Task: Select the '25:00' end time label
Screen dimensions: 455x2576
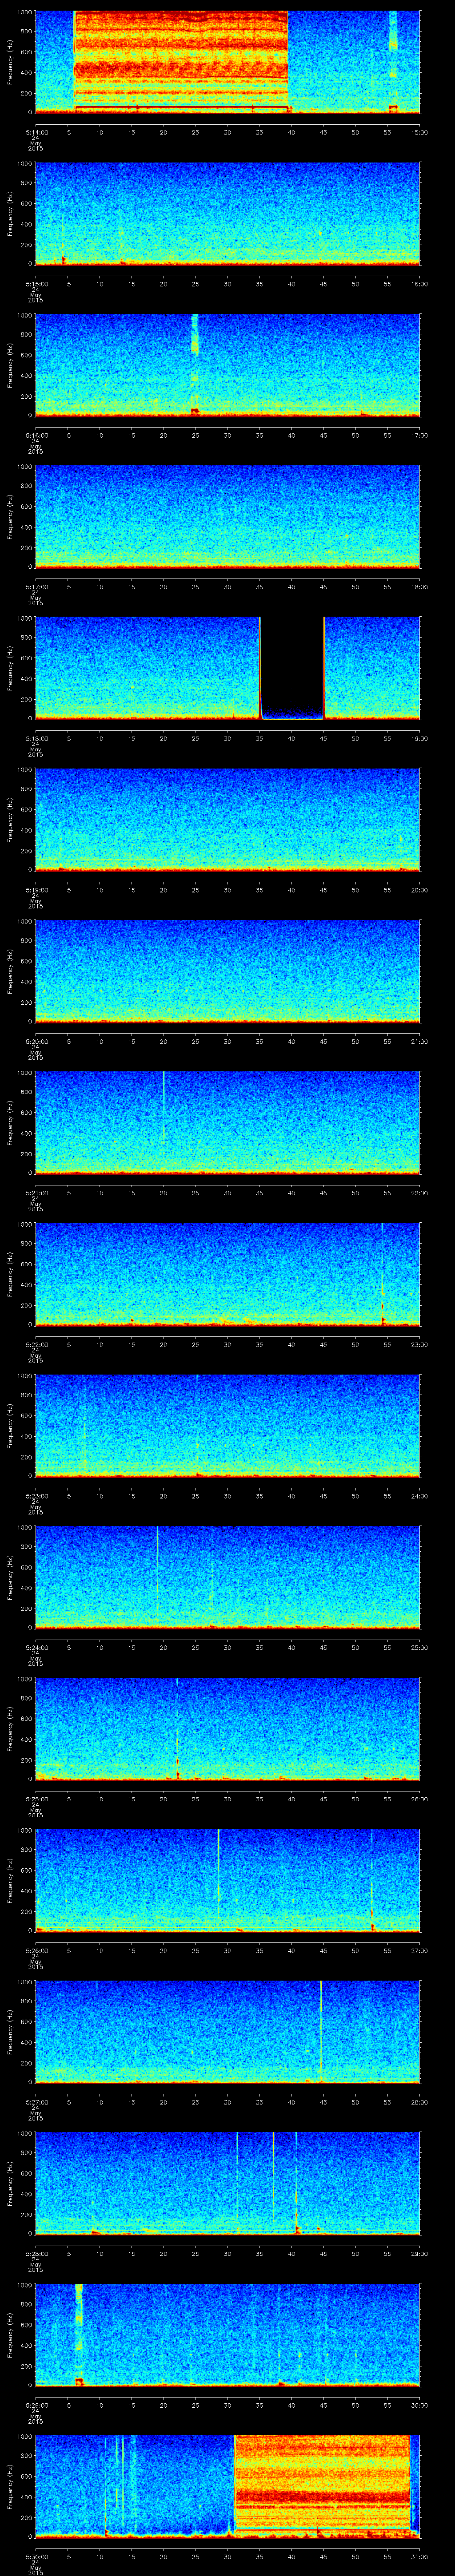Action: pos(420,1647)
